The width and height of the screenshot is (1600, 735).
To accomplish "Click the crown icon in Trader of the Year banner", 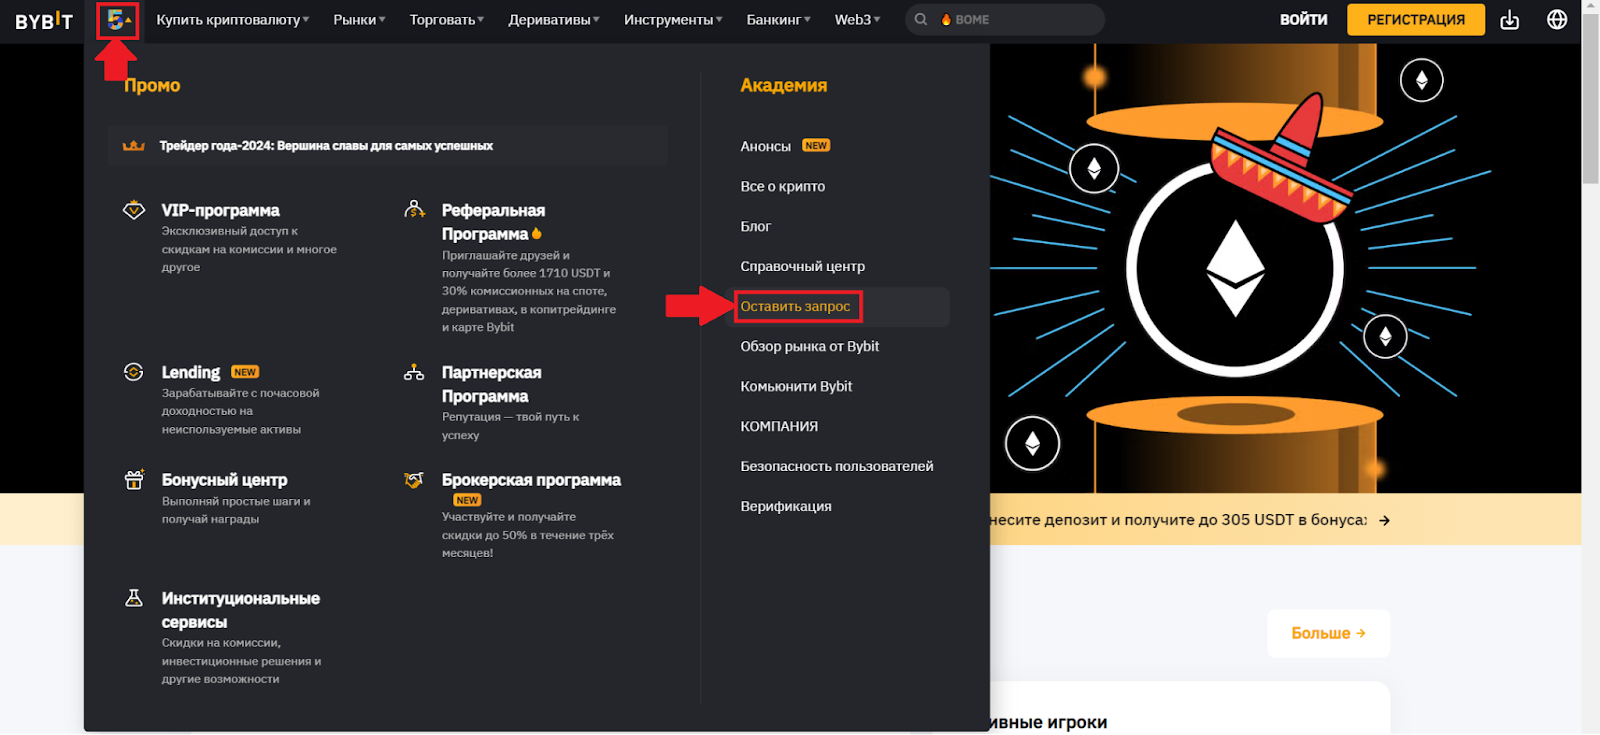I will pos(133,146).
